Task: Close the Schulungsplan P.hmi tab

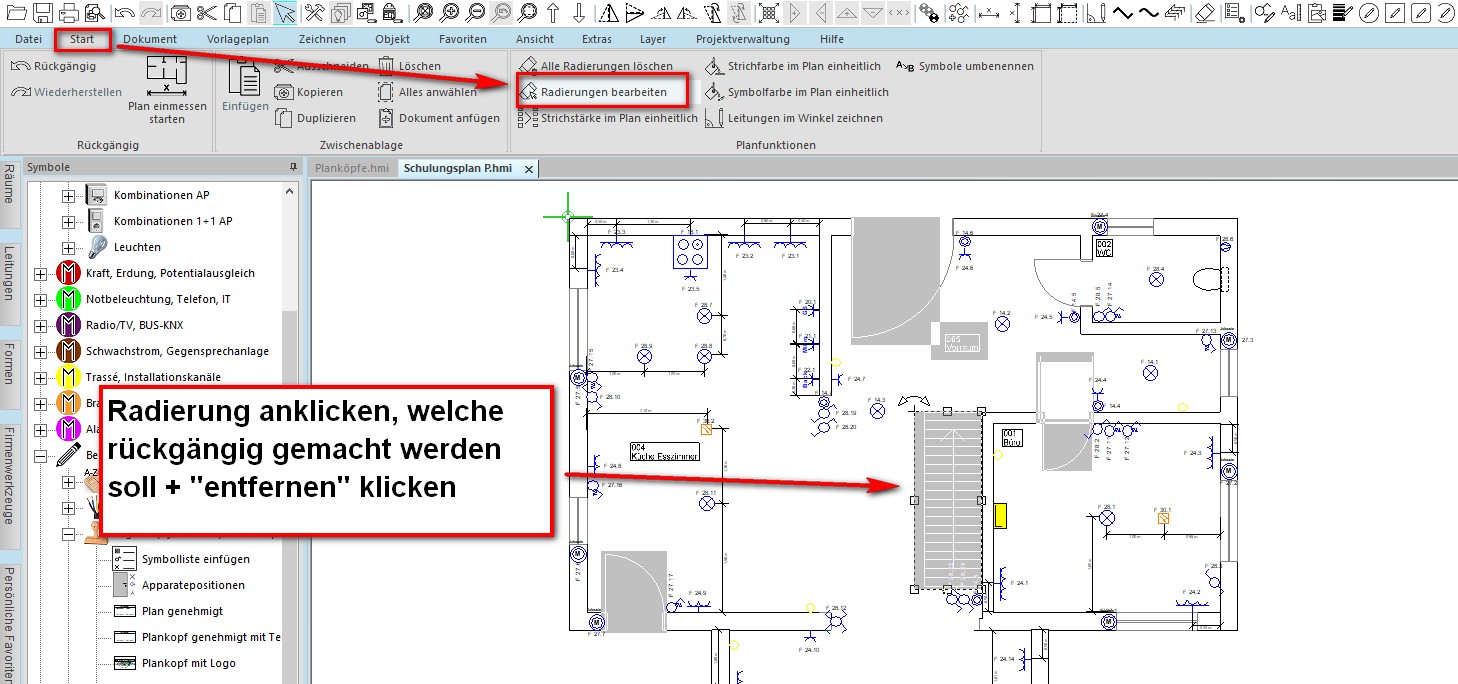Action: [529, 169]
